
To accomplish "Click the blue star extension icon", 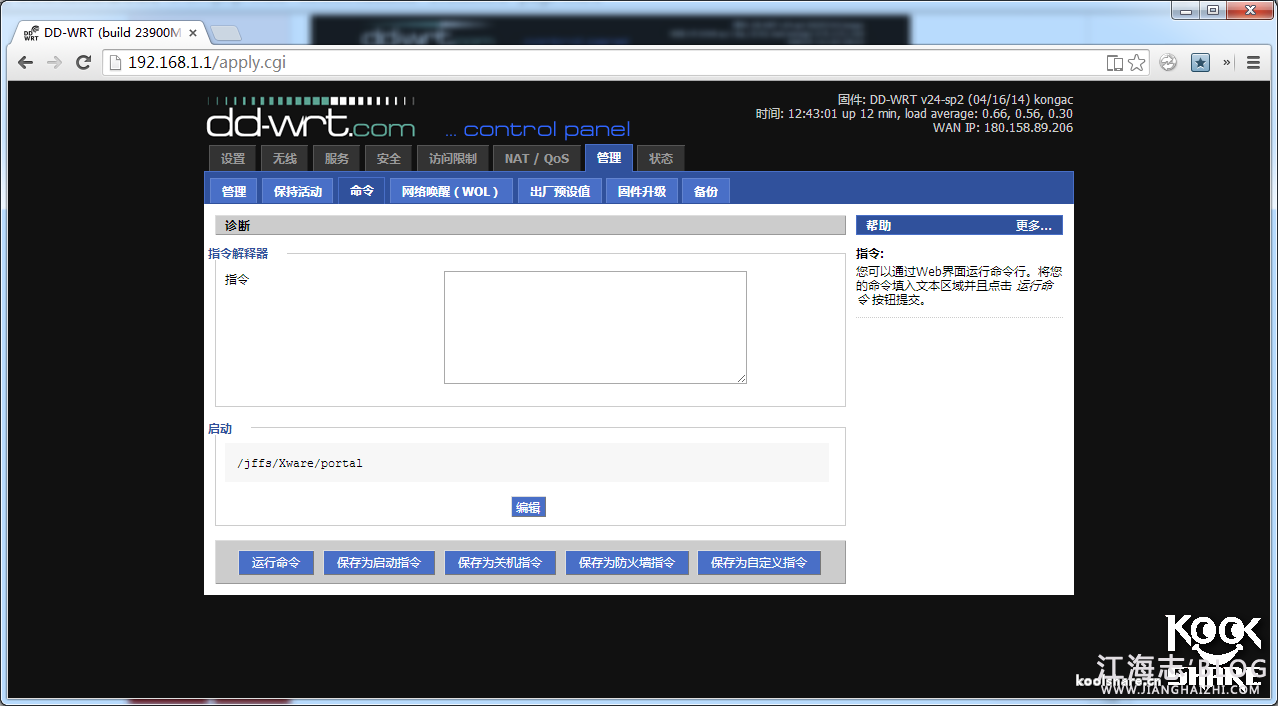I will coord(1200,63).
